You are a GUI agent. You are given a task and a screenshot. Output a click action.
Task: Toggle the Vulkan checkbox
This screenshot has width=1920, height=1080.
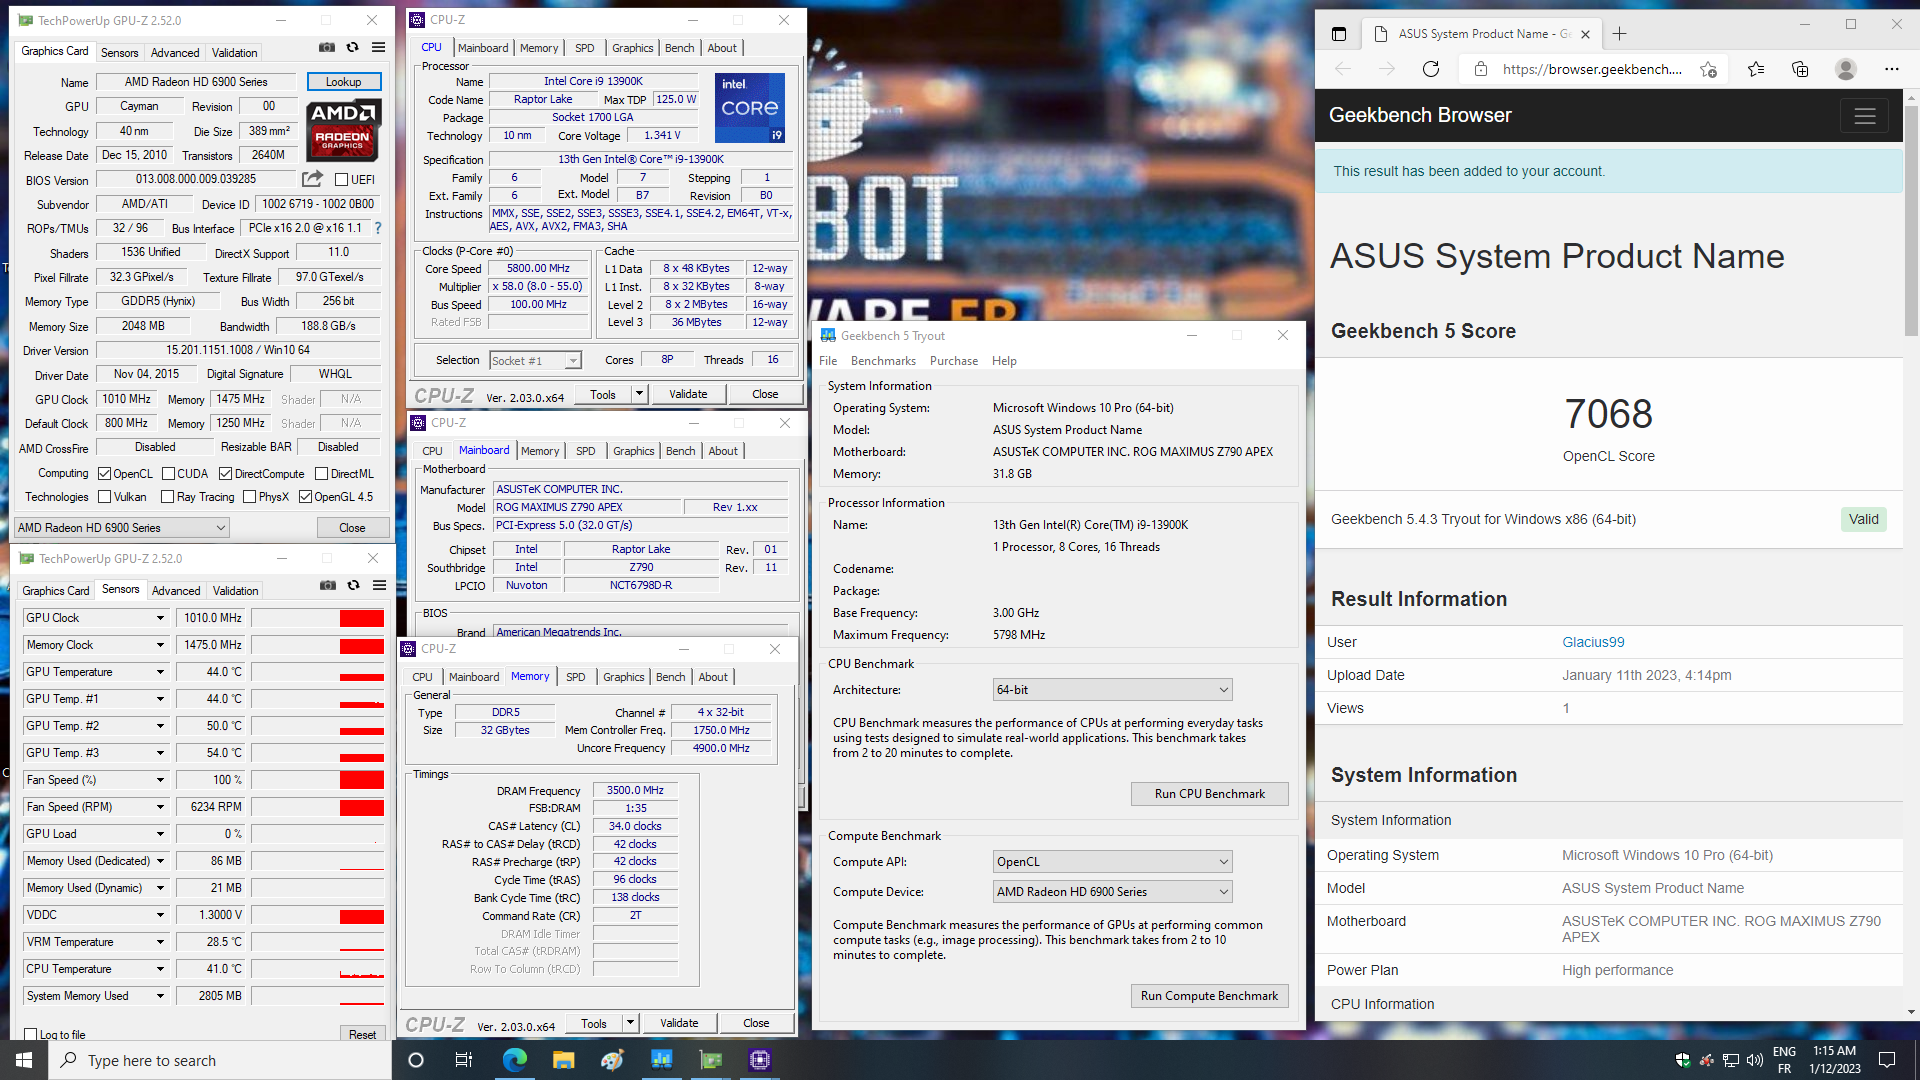[104, 497]
